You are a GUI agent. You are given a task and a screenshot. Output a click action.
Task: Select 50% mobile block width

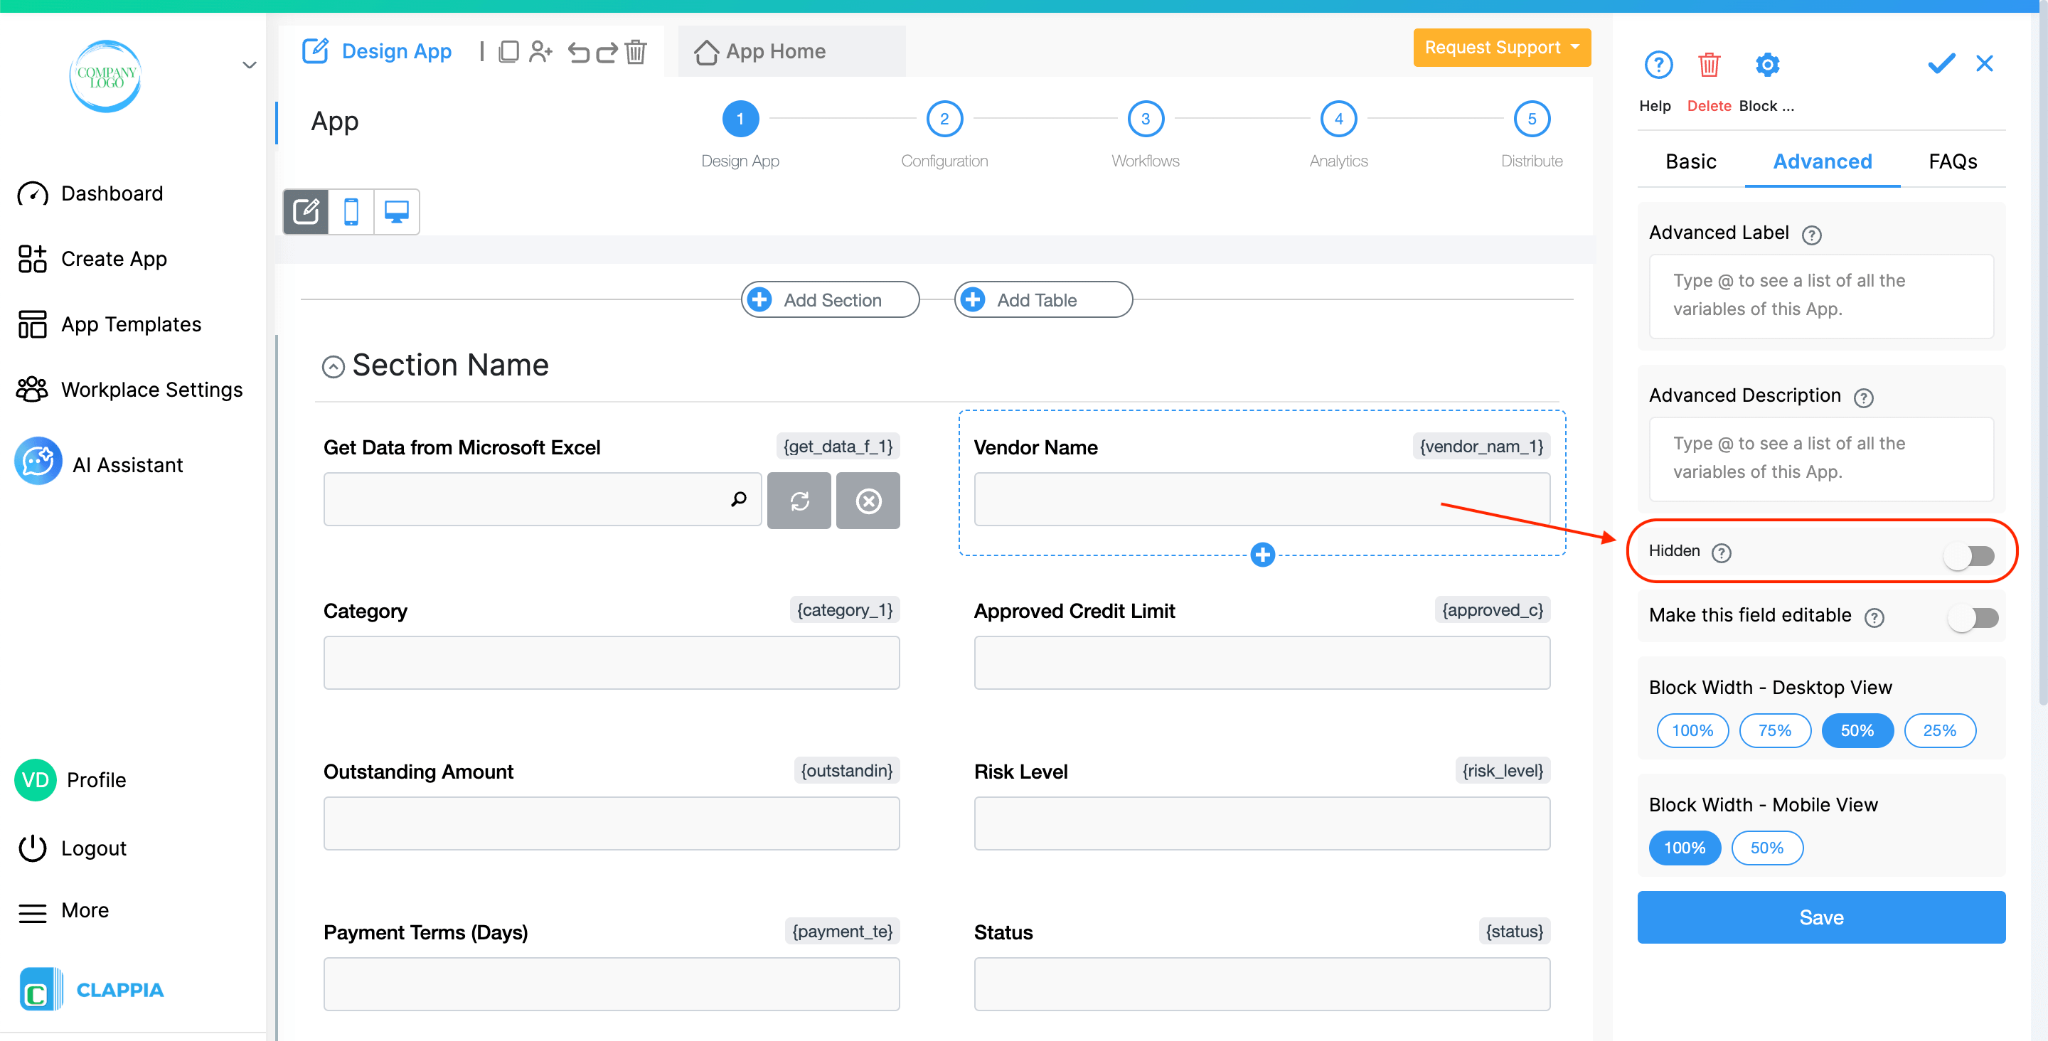(x=1767, y=848)
